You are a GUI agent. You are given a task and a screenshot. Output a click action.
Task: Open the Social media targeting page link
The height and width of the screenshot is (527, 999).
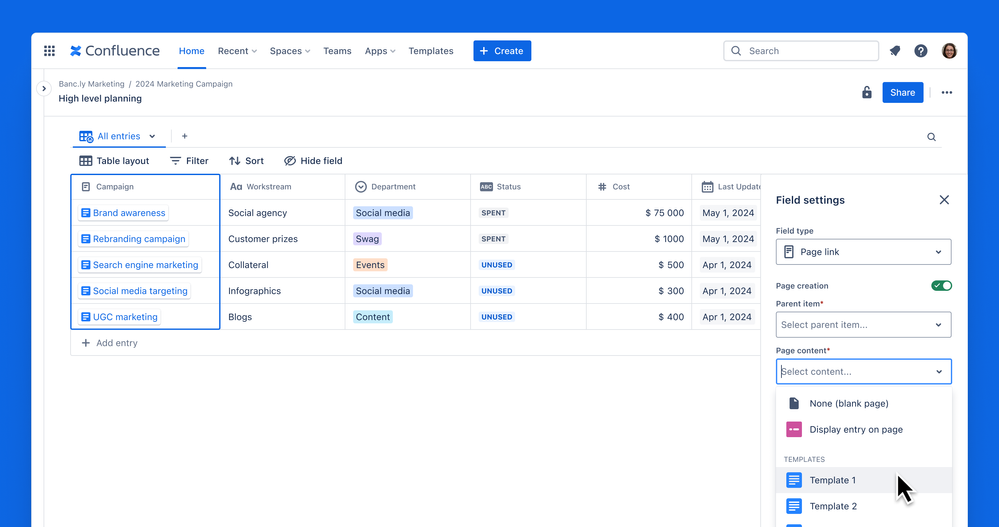134,291
